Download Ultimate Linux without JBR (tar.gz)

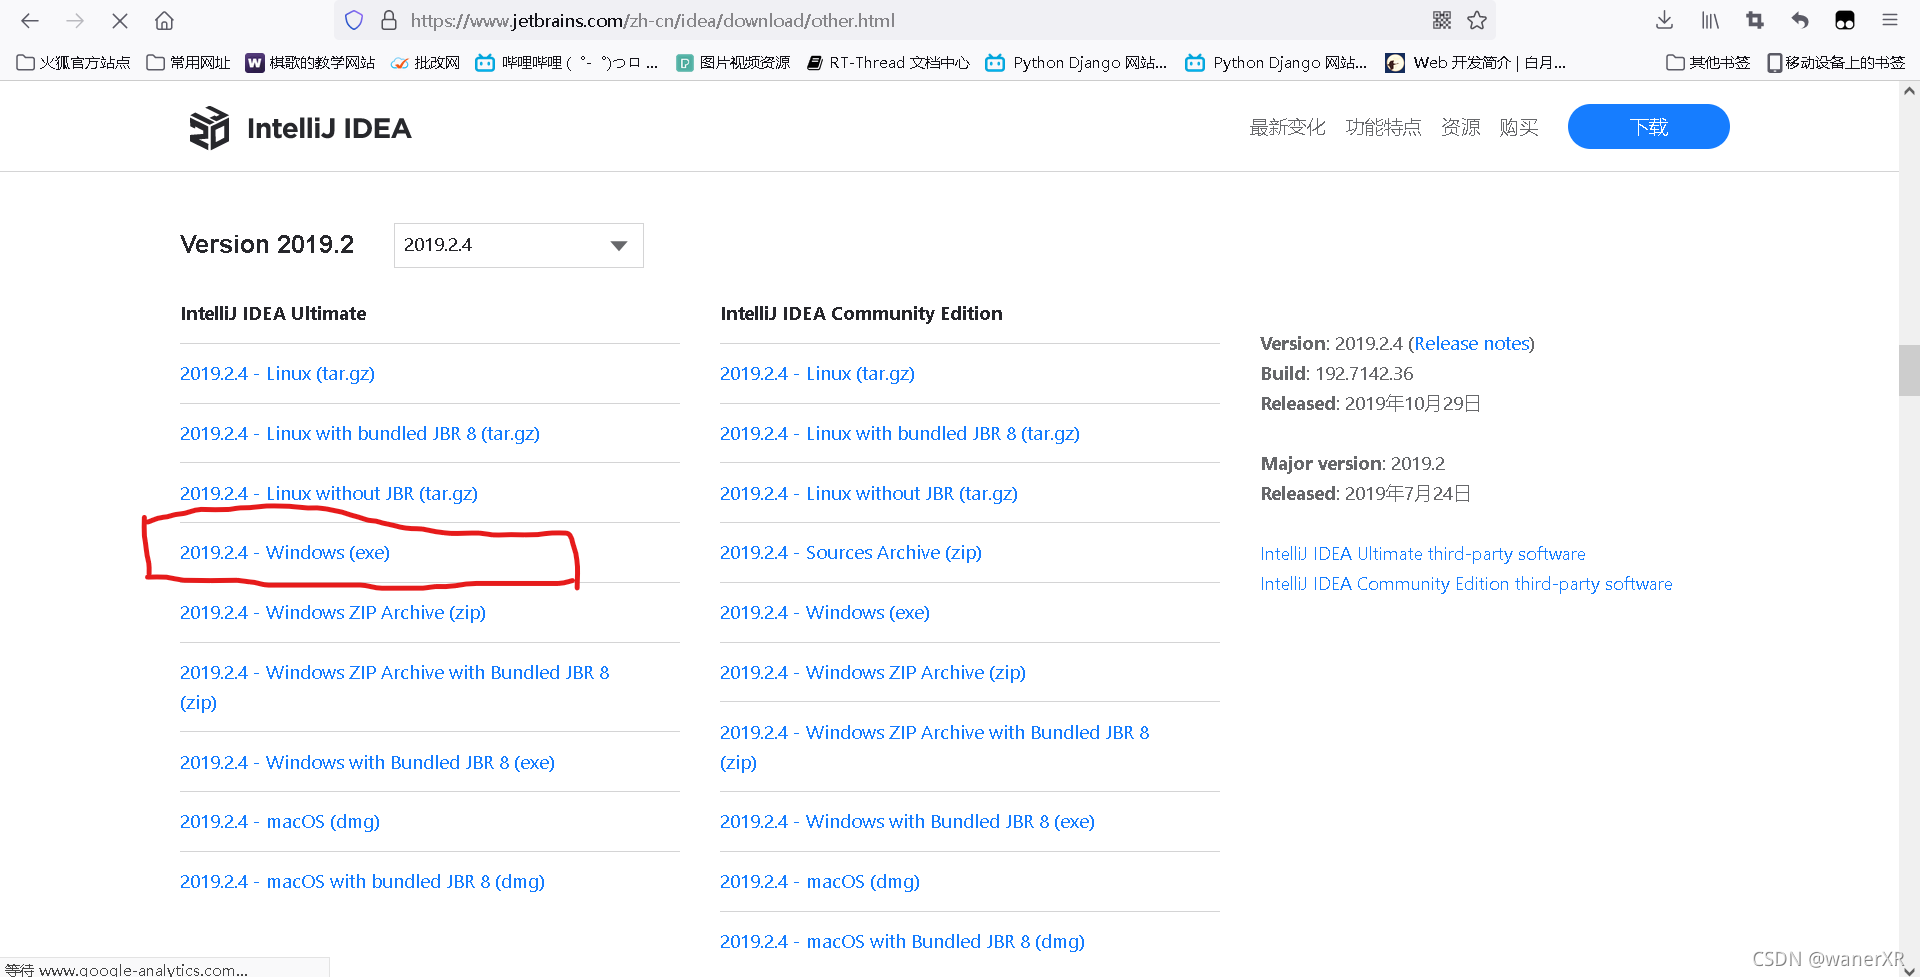click(x=329, y=493)
